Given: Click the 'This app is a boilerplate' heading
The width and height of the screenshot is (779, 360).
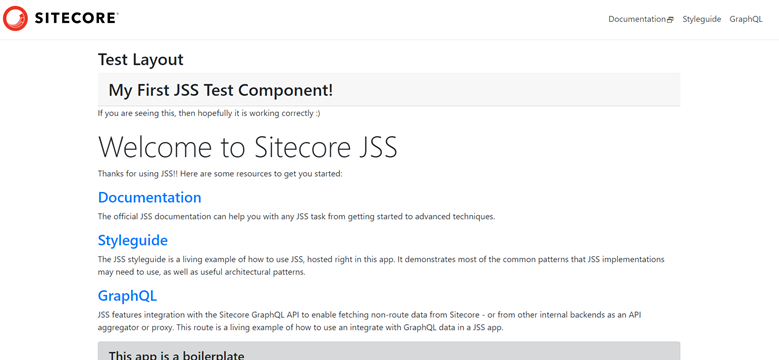Looking at the screenshot, I should (x=176, y=356).
